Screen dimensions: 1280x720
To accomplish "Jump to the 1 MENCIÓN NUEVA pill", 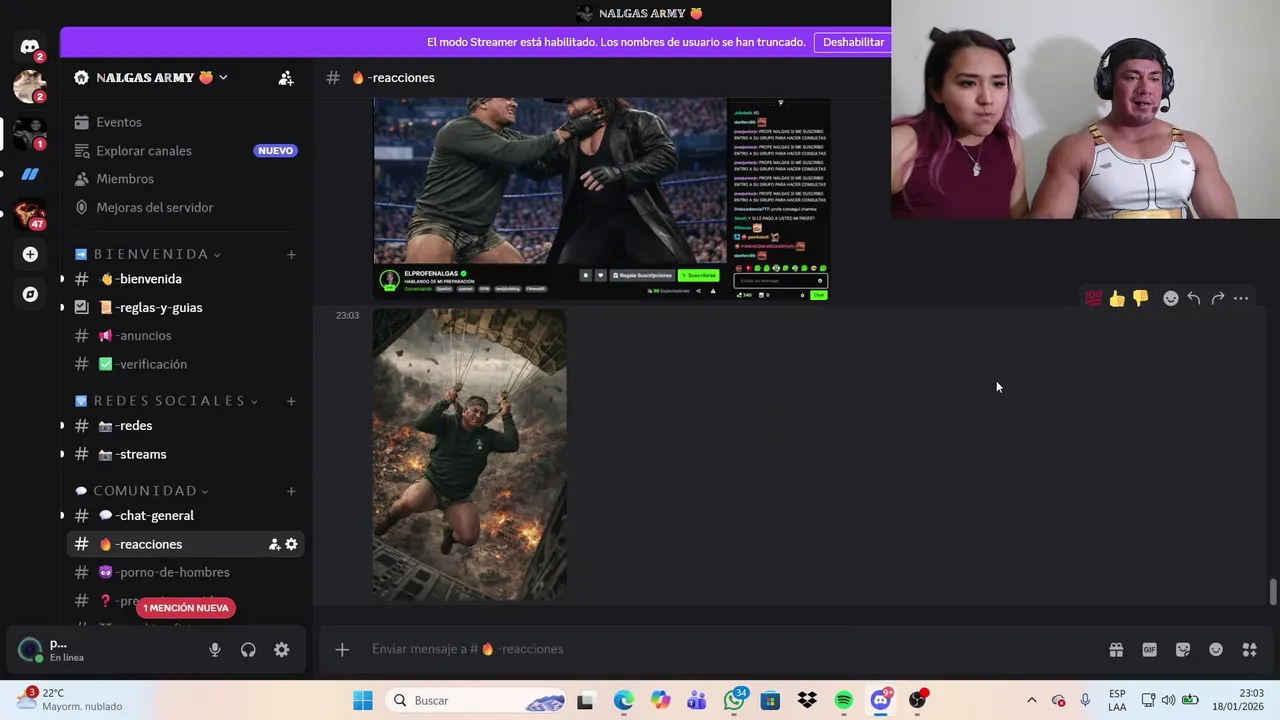I will coord(185,608).
